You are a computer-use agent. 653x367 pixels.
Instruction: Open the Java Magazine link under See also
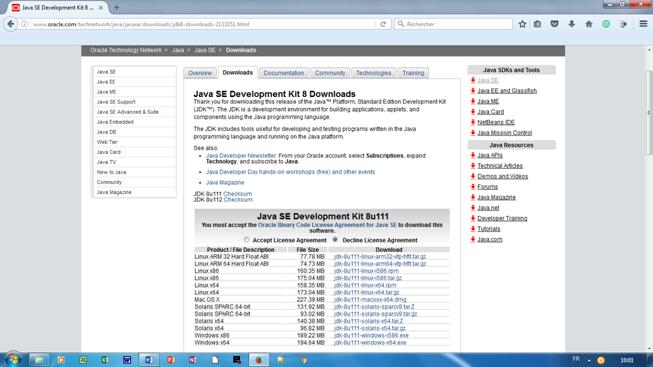point(225,182)
